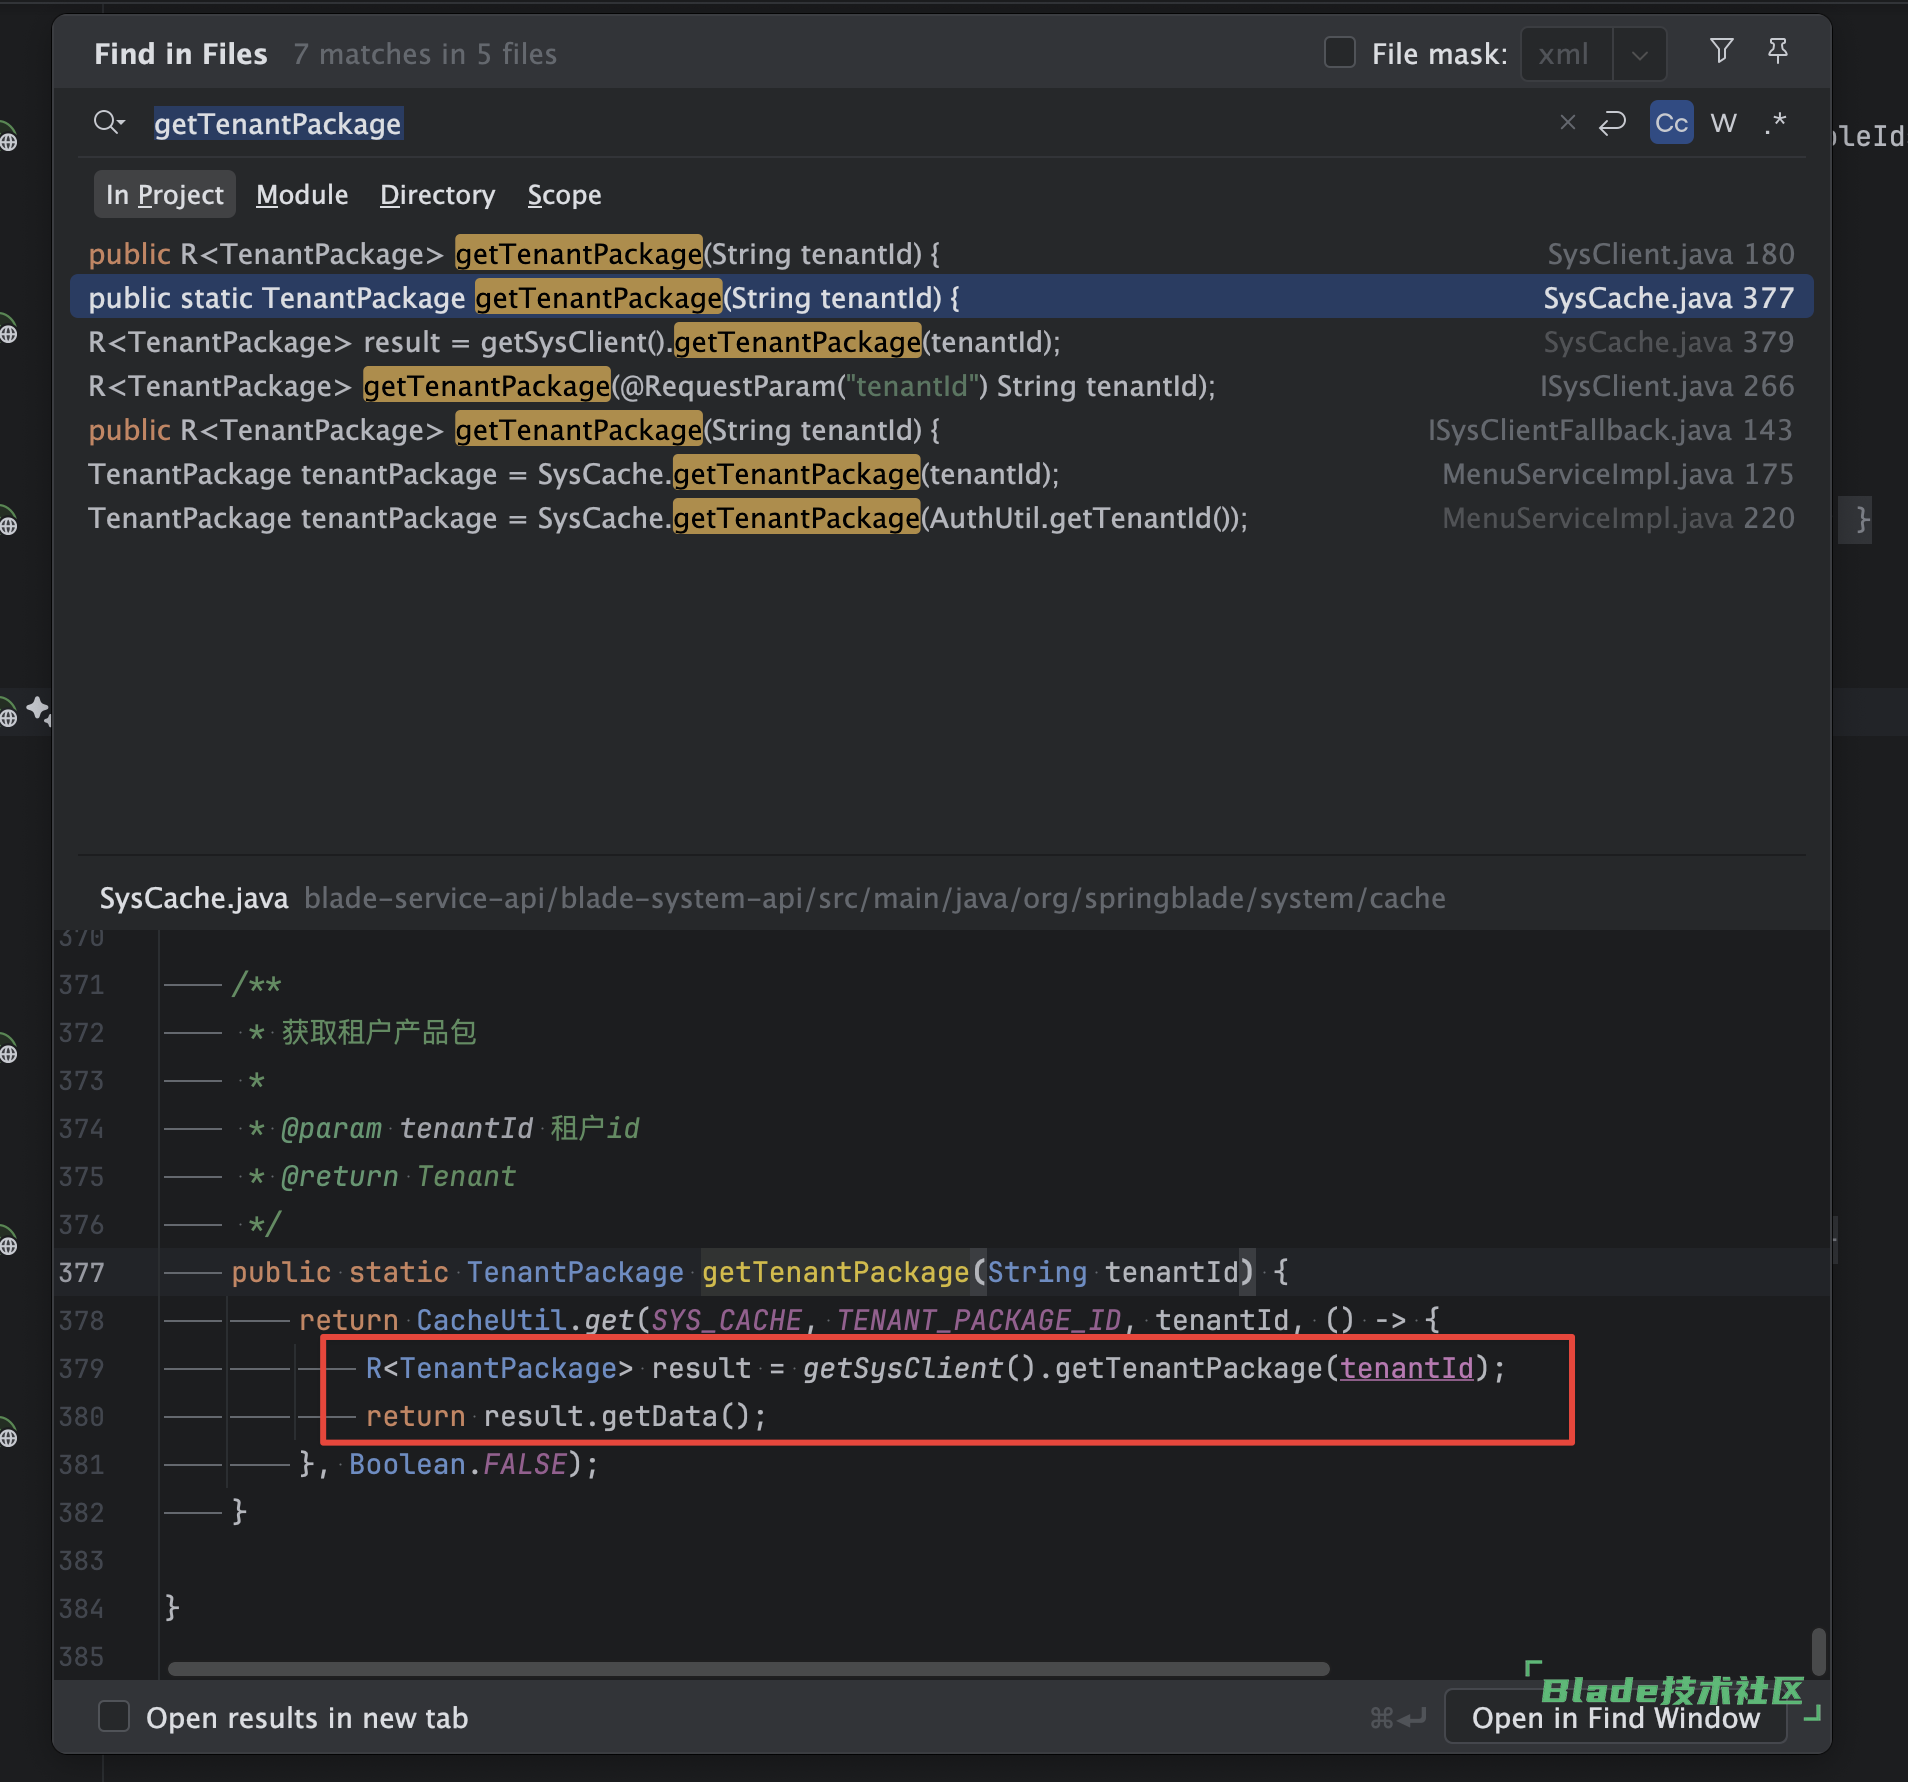
Task: Select the Directory scope tab
Action: click(x=437, y=195)
